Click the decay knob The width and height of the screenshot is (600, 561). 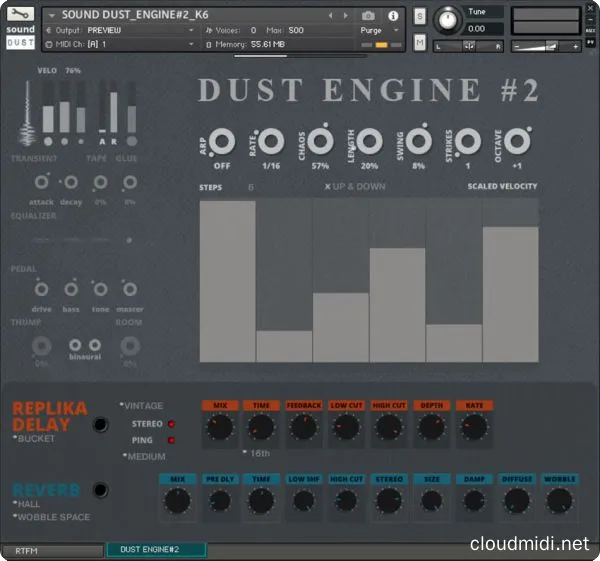71,182
